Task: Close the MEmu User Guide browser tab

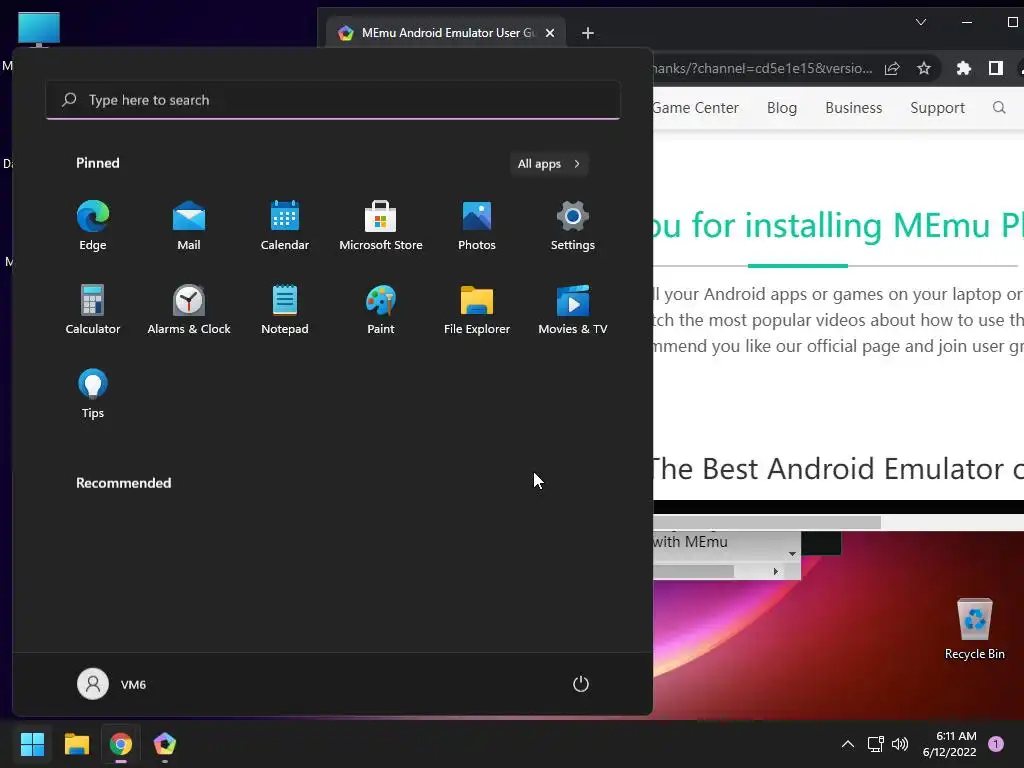Action: pos(550,33)
